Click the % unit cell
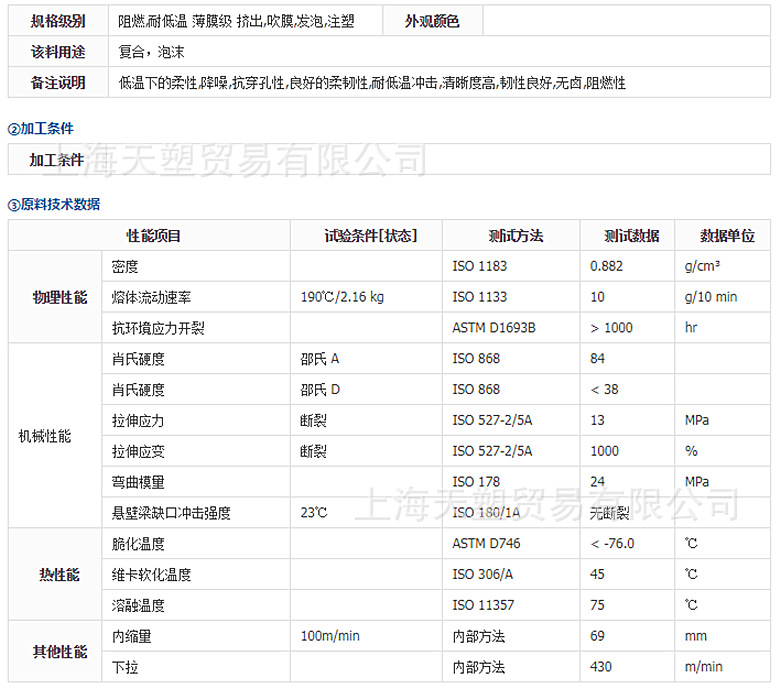The height and width of the screenshot is (688, 780). click(x=722, y=452)
